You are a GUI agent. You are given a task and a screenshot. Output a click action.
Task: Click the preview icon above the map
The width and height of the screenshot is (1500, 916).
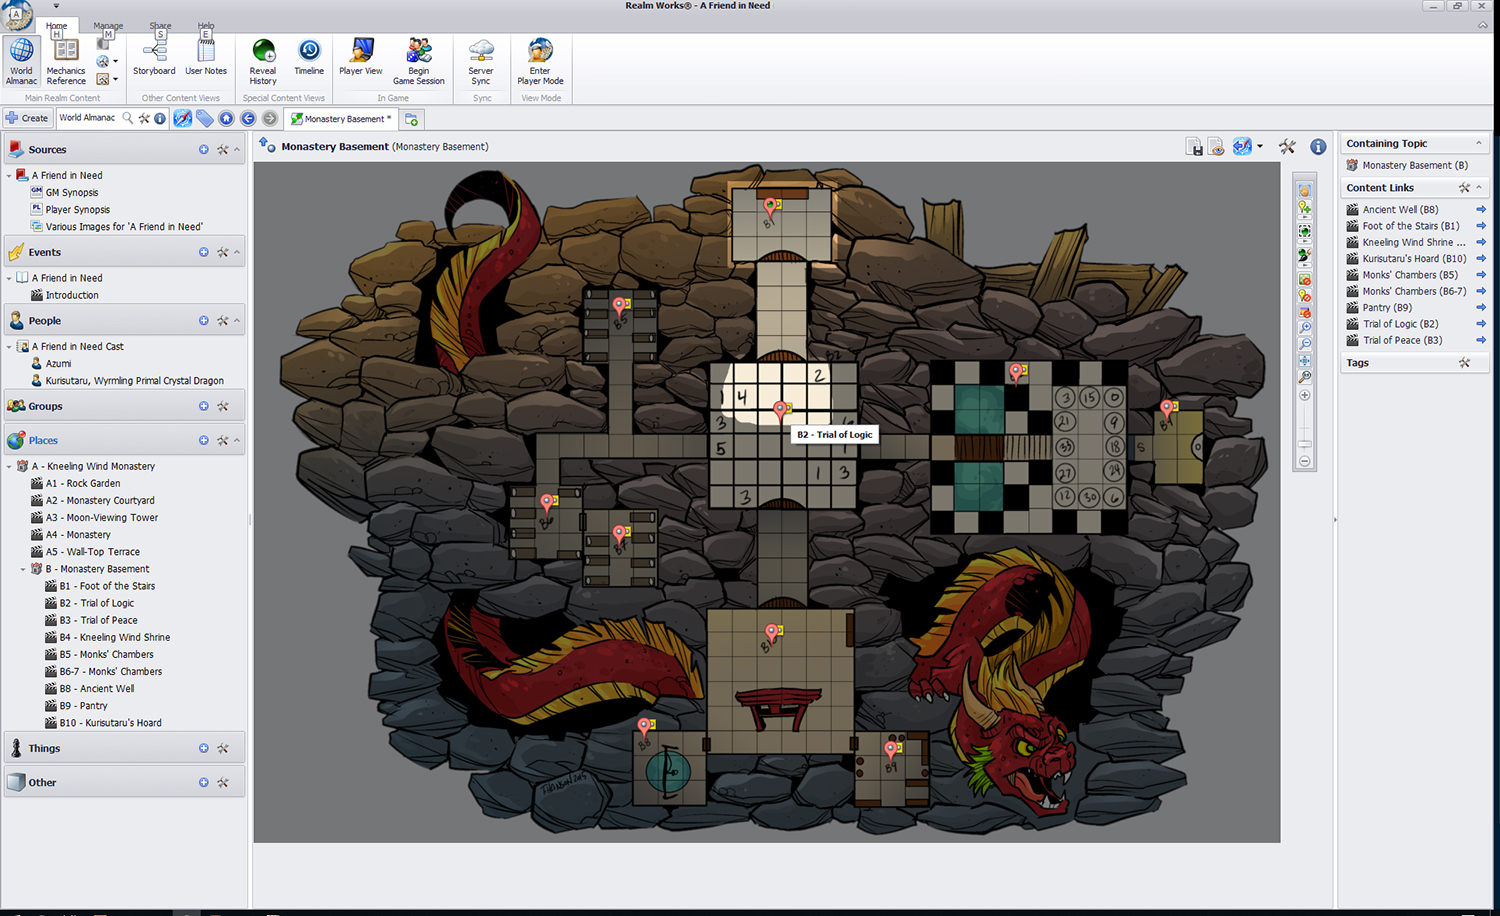1216,147
